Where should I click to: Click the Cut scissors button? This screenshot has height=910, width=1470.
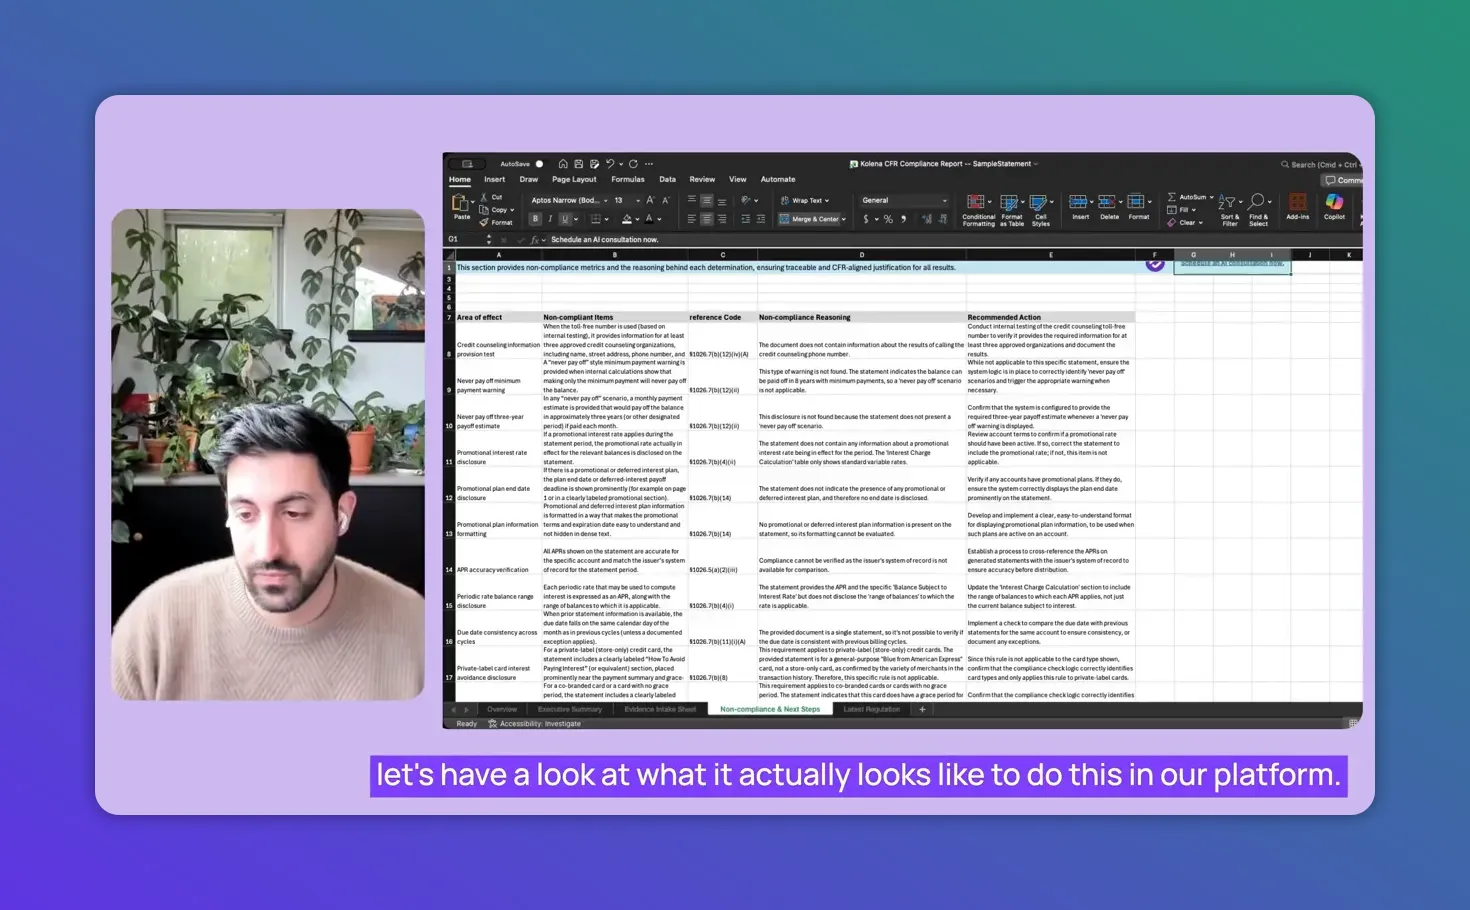491,197
